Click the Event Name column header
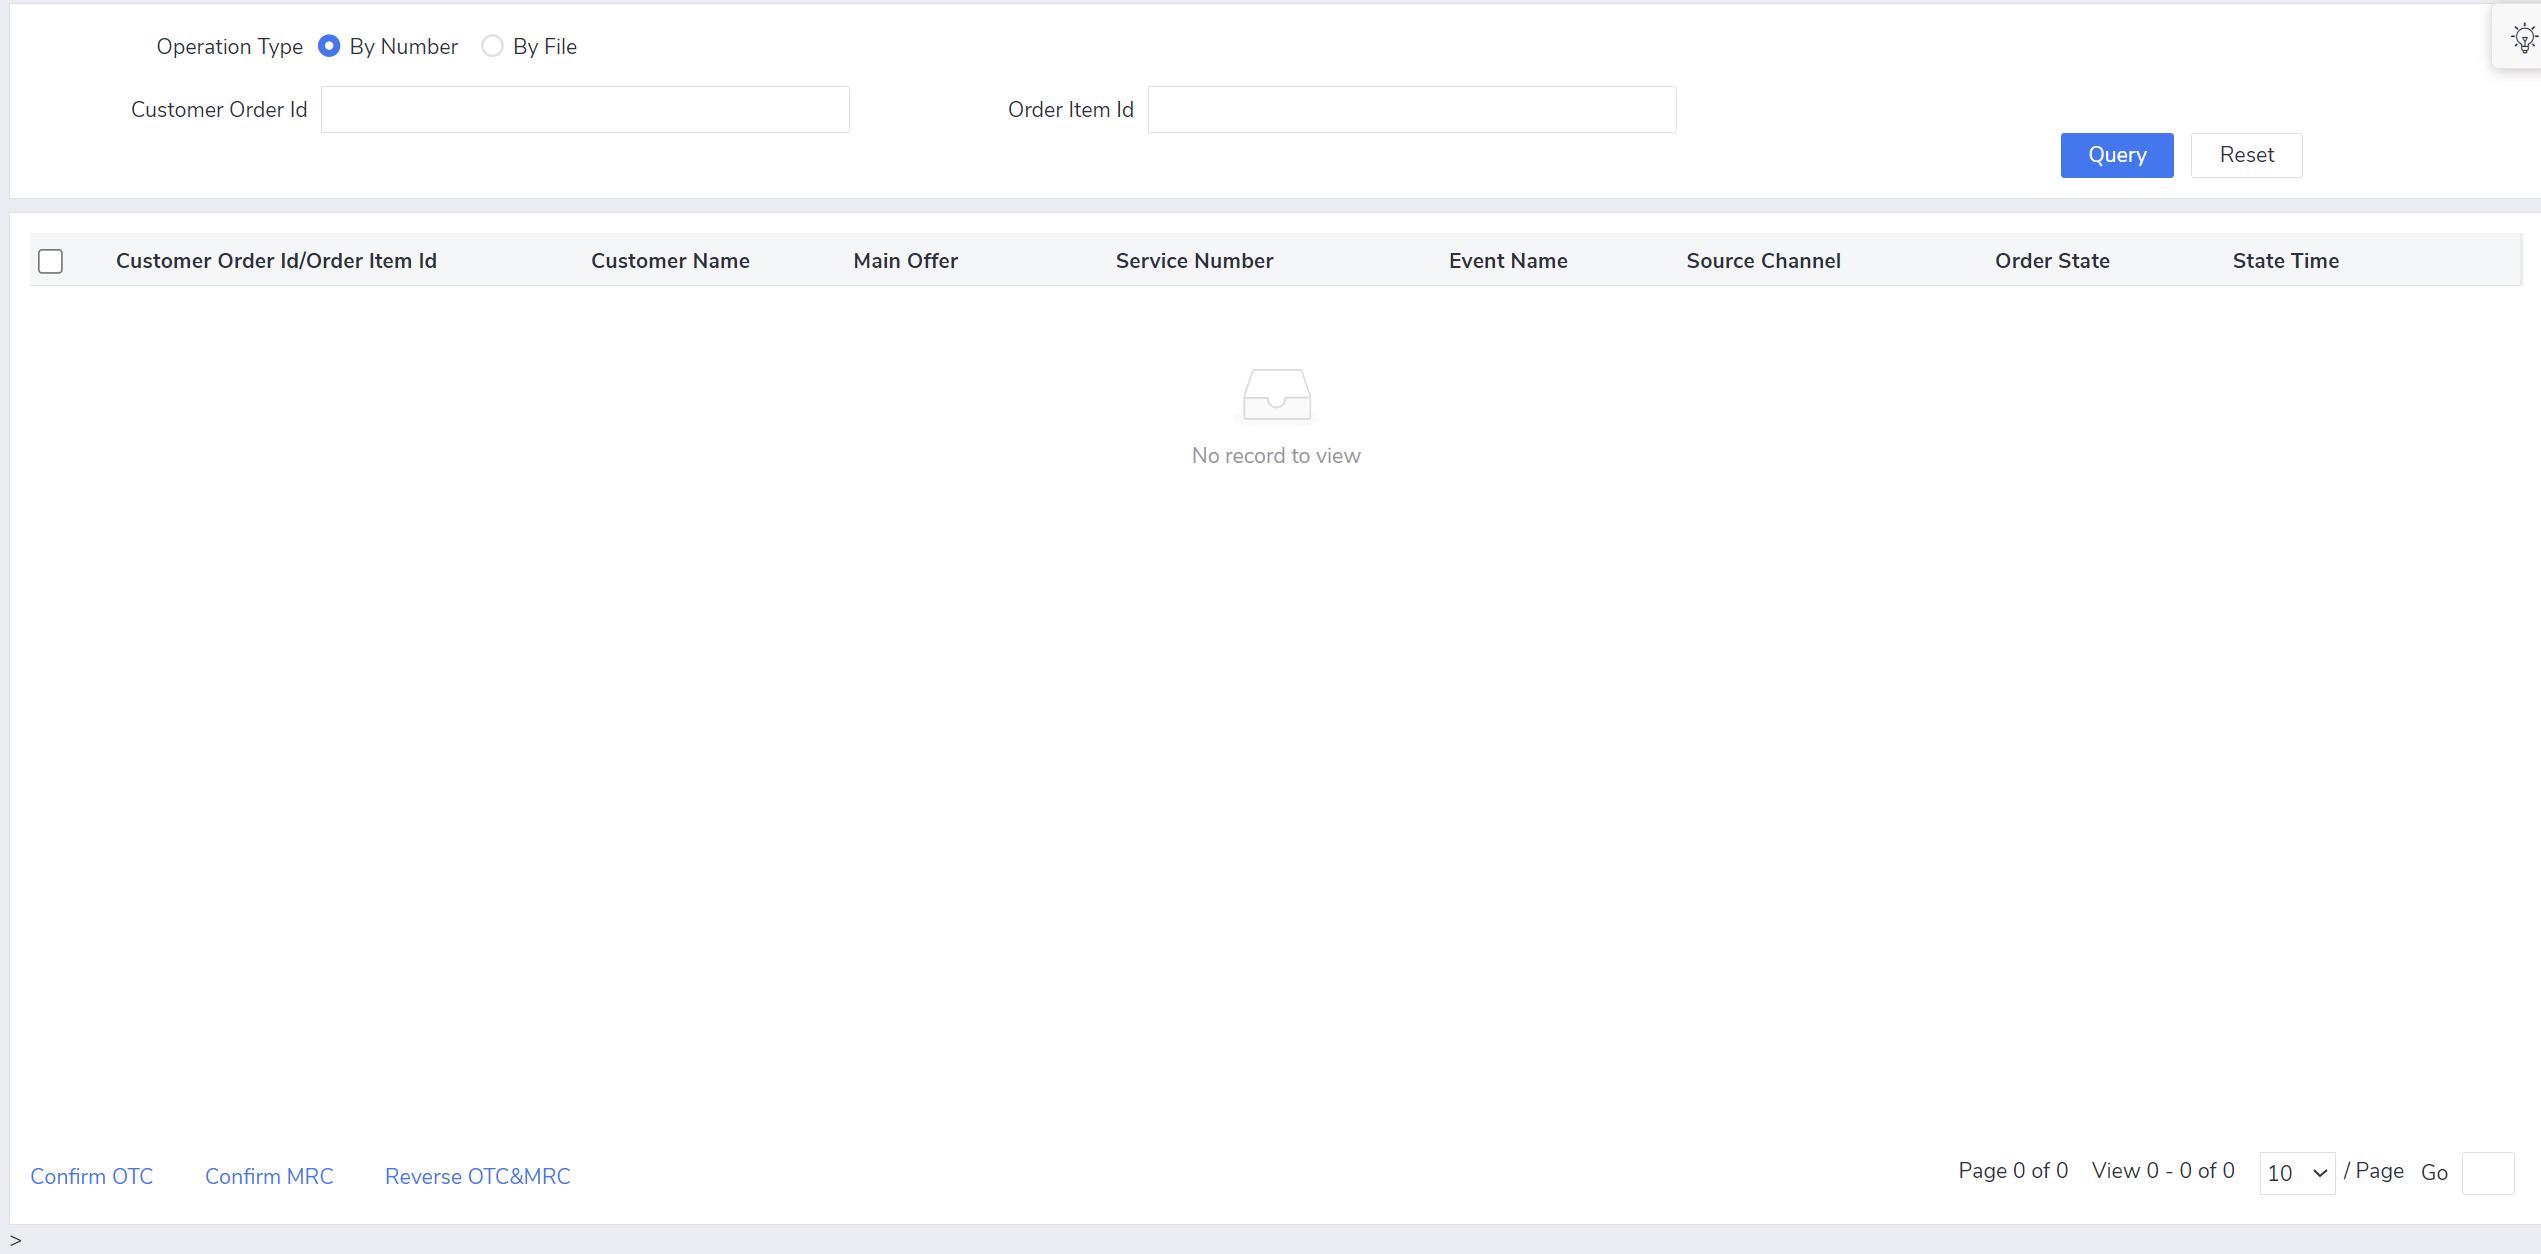Image resolution: width=2541 pixels, height=1254 pixels. [1507, 259]
